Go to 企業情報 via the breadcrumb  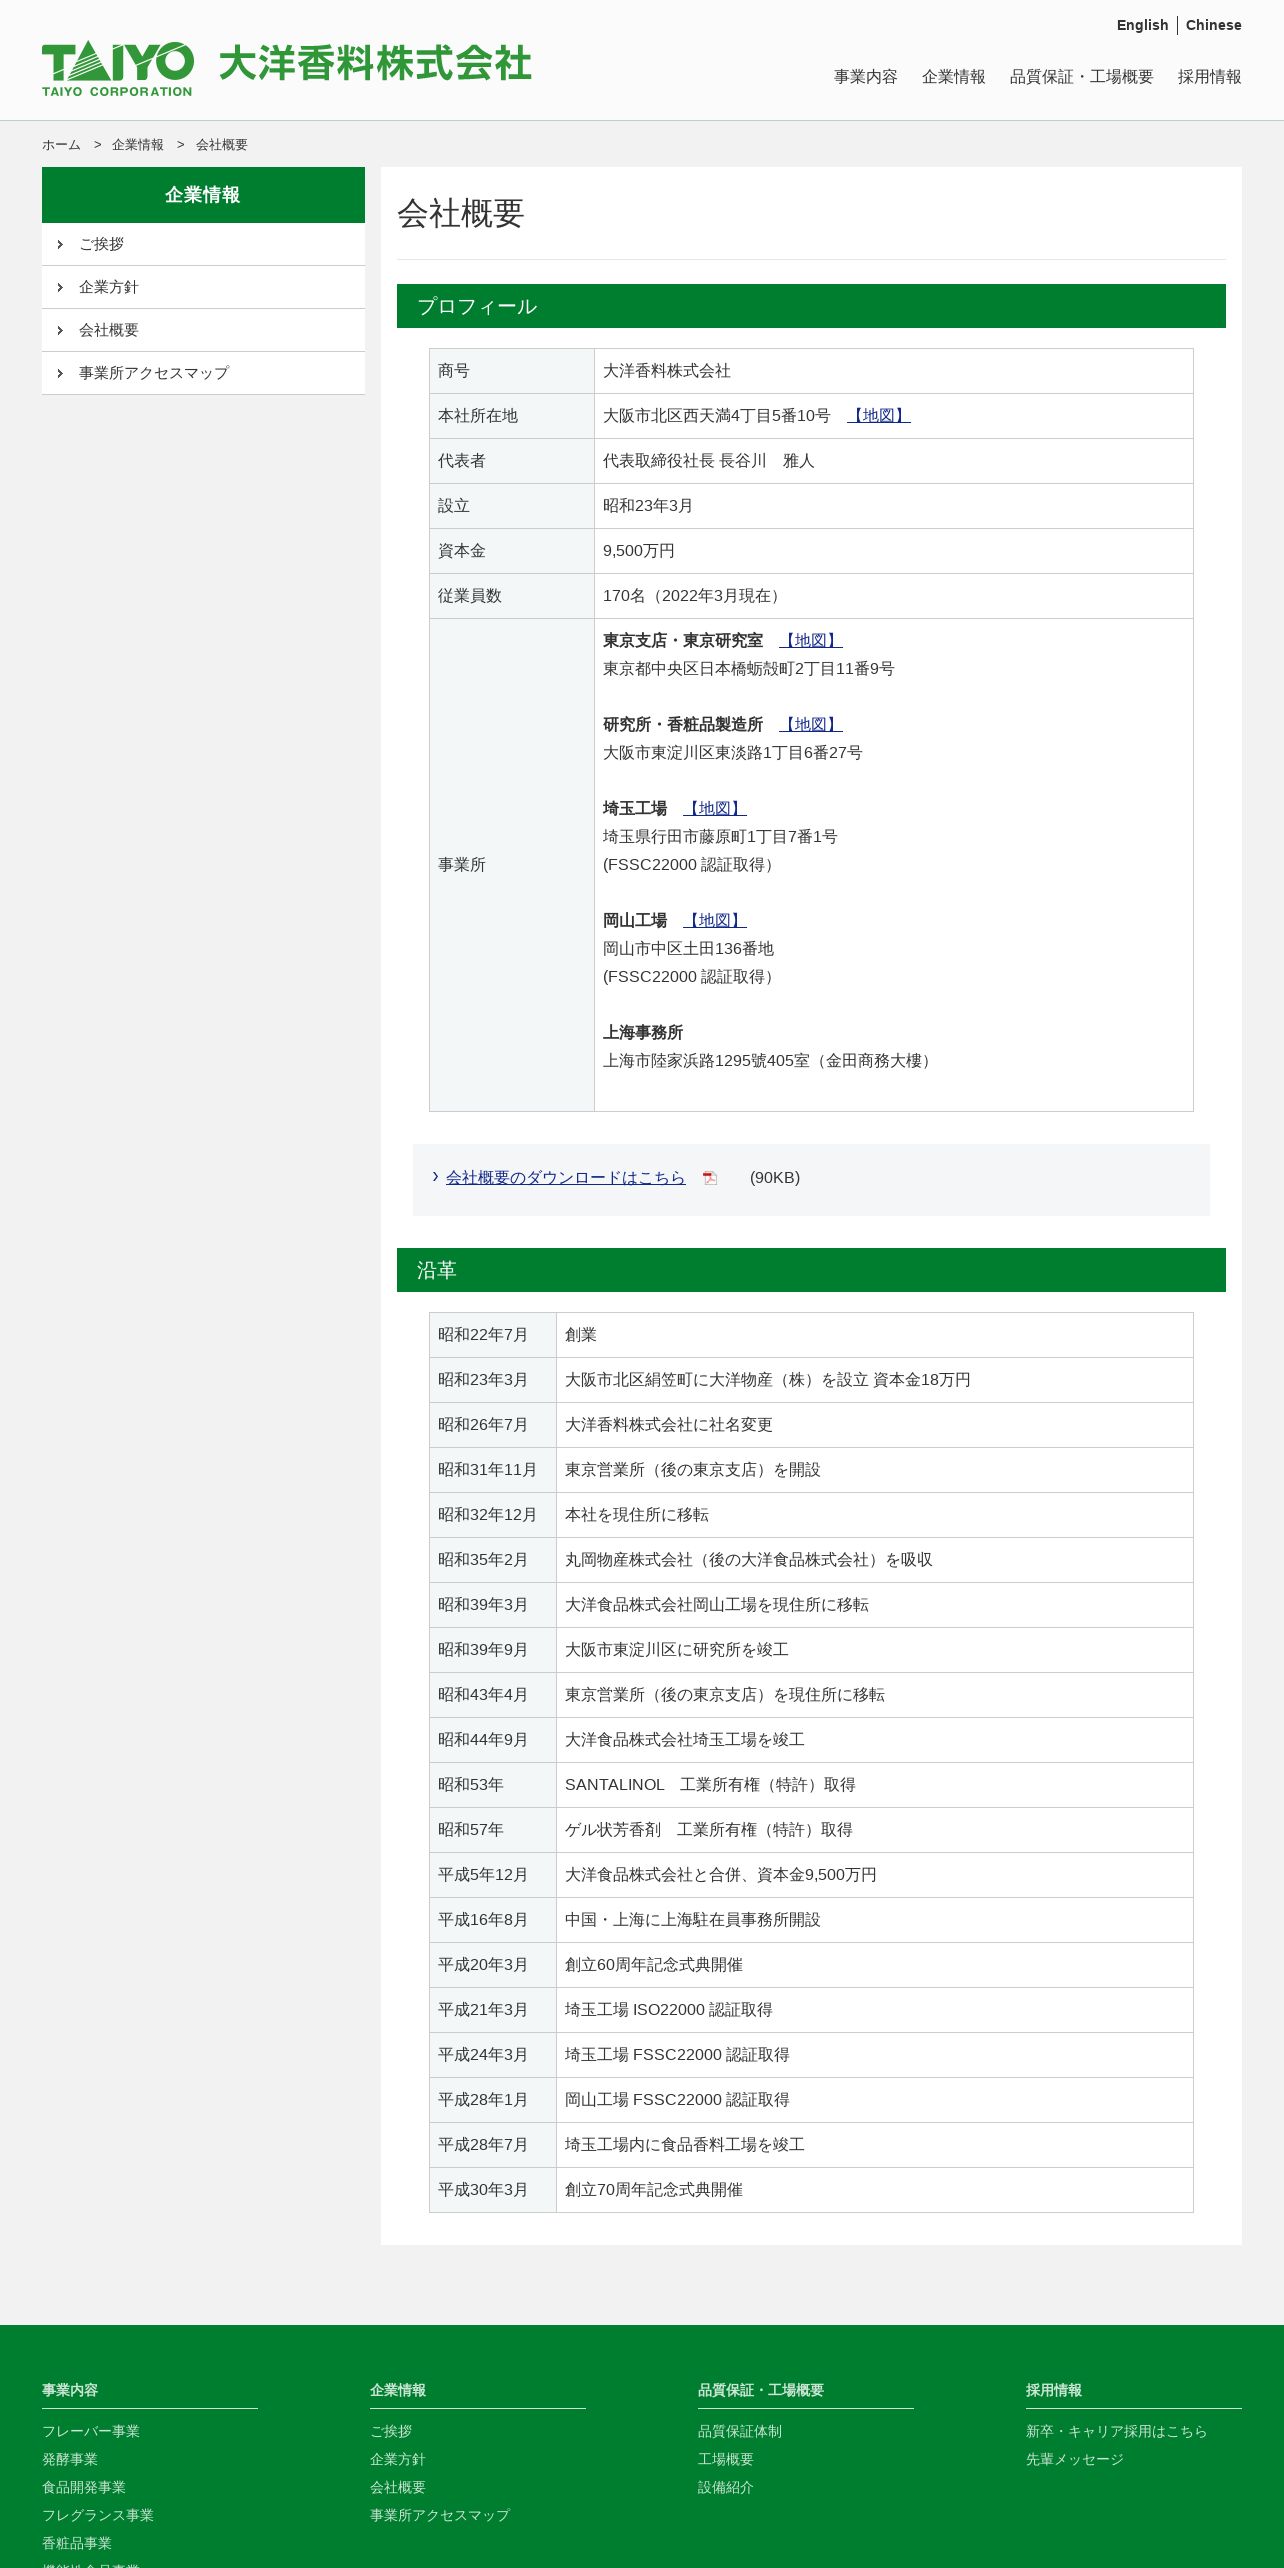click(138, 145)
